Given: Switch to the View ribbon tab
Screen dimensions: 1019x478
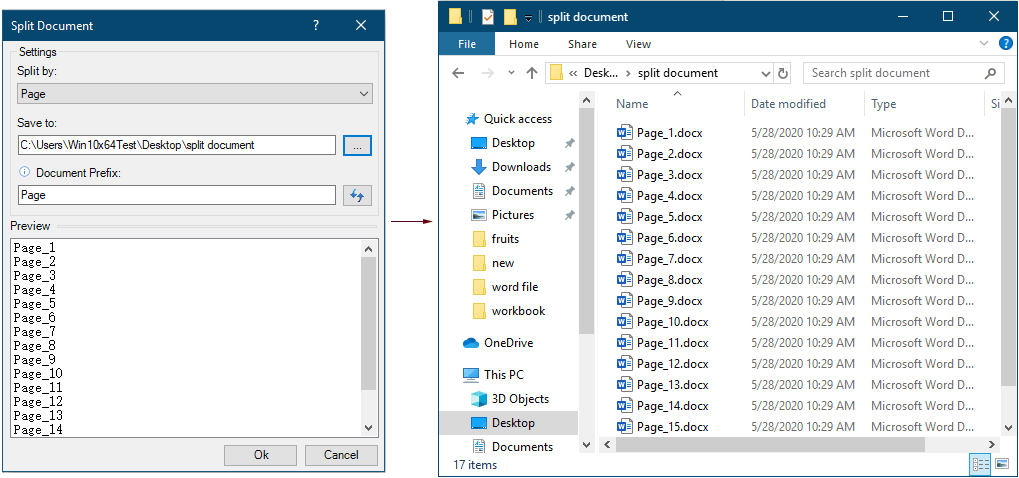Looking at the screenshot, I should [638, 44].
